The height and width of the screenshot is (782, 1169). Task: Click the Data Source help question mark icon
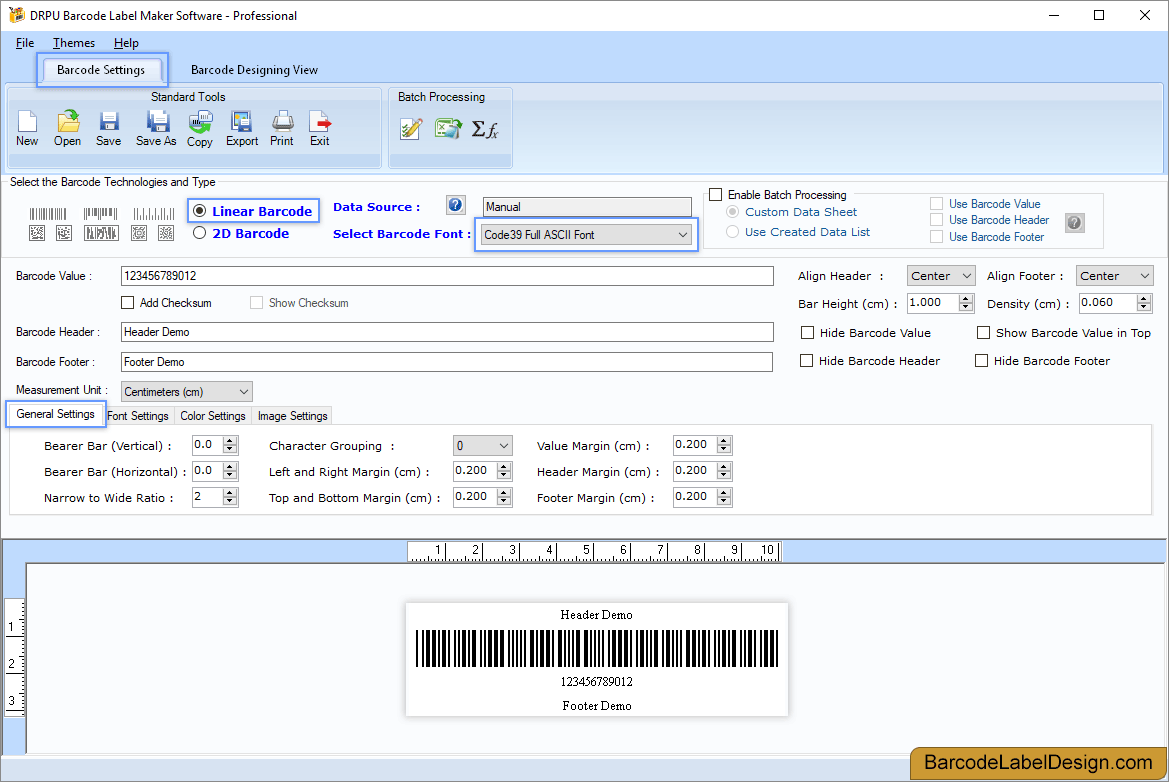coord(455,204)
